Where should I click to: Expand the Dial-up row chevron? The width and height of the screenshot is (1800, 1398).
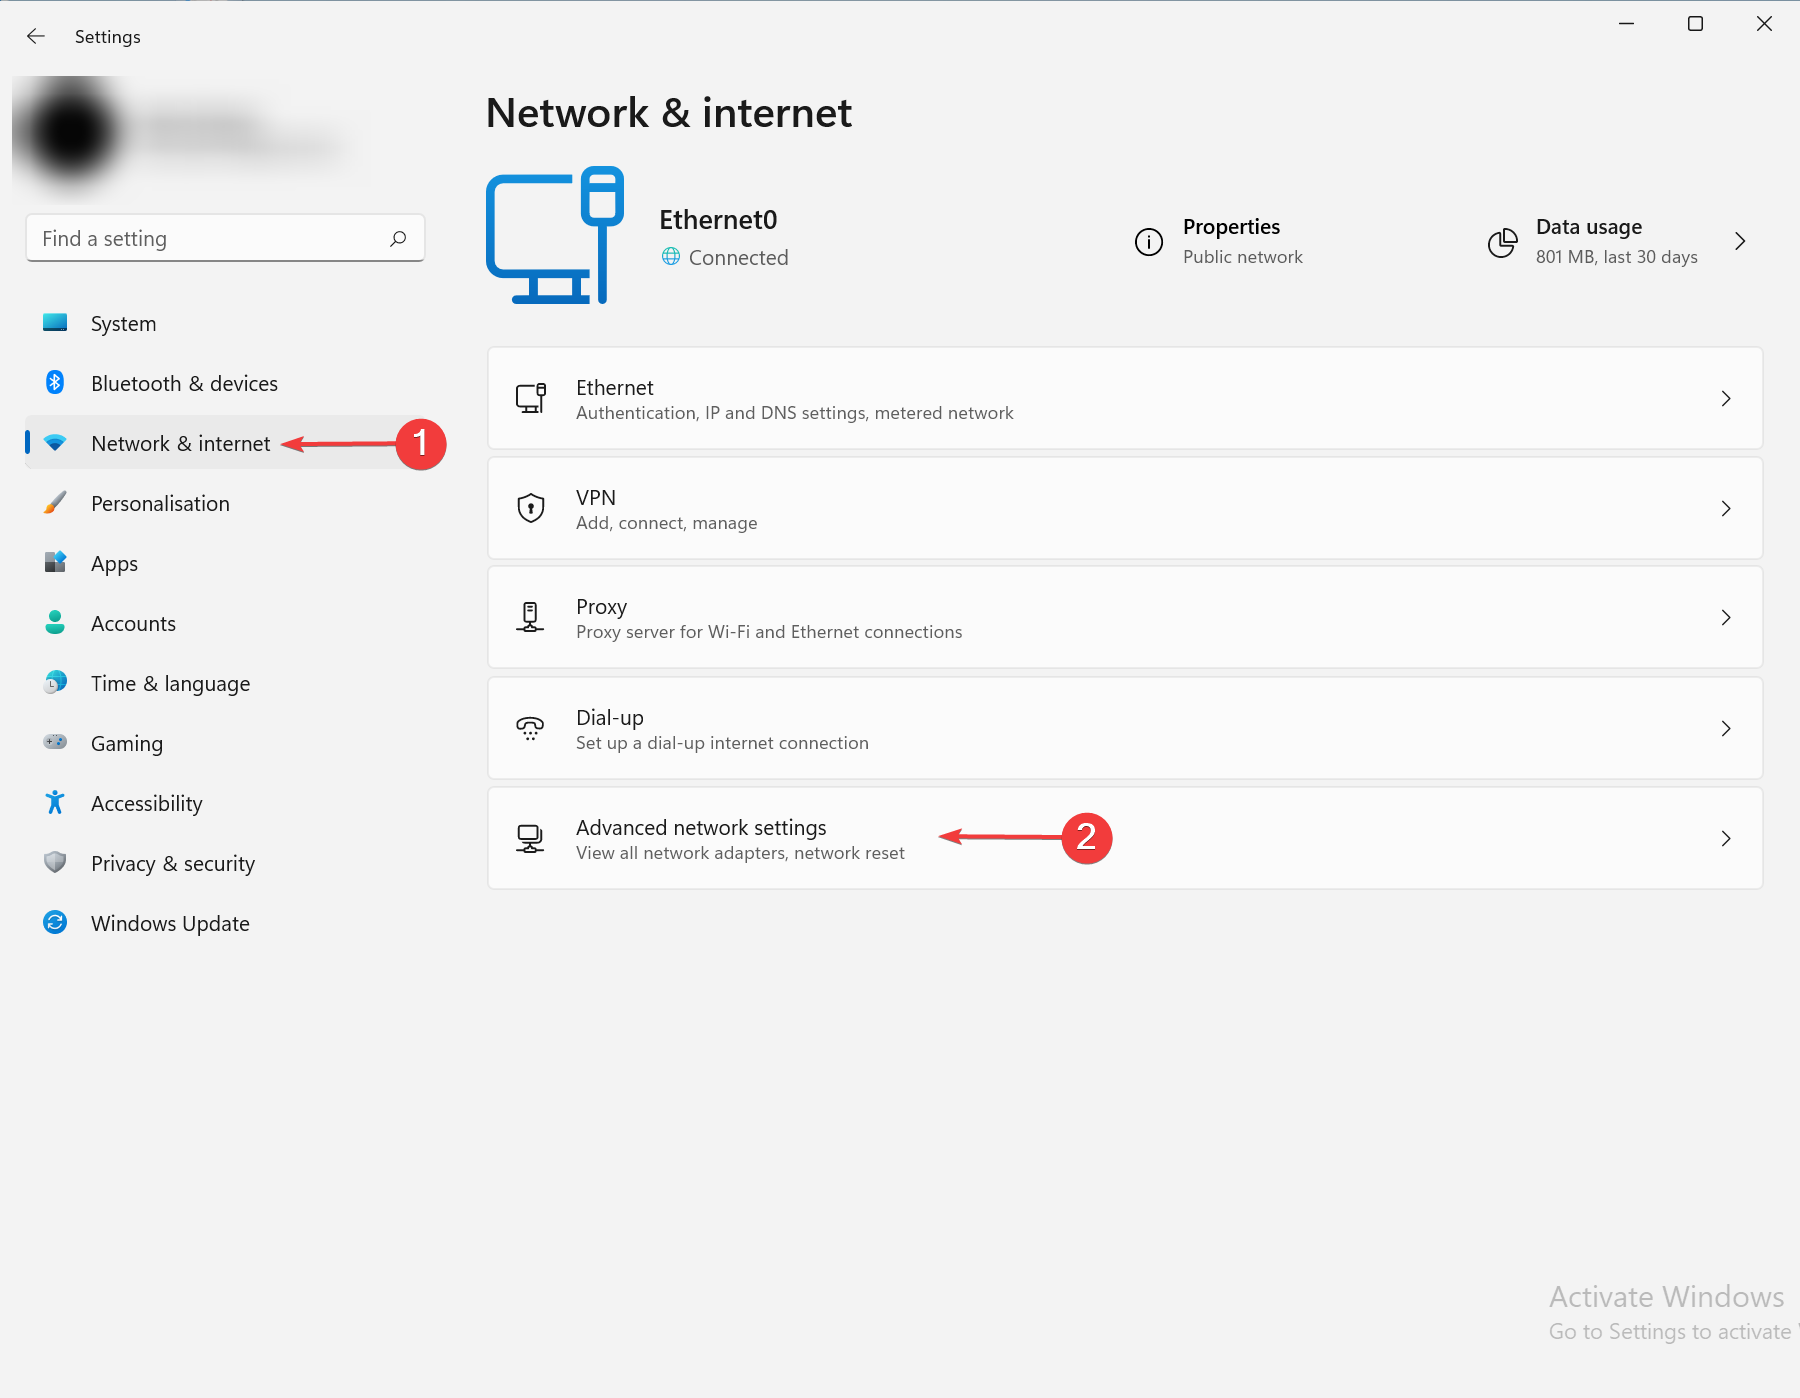[x=1726, y=728]
